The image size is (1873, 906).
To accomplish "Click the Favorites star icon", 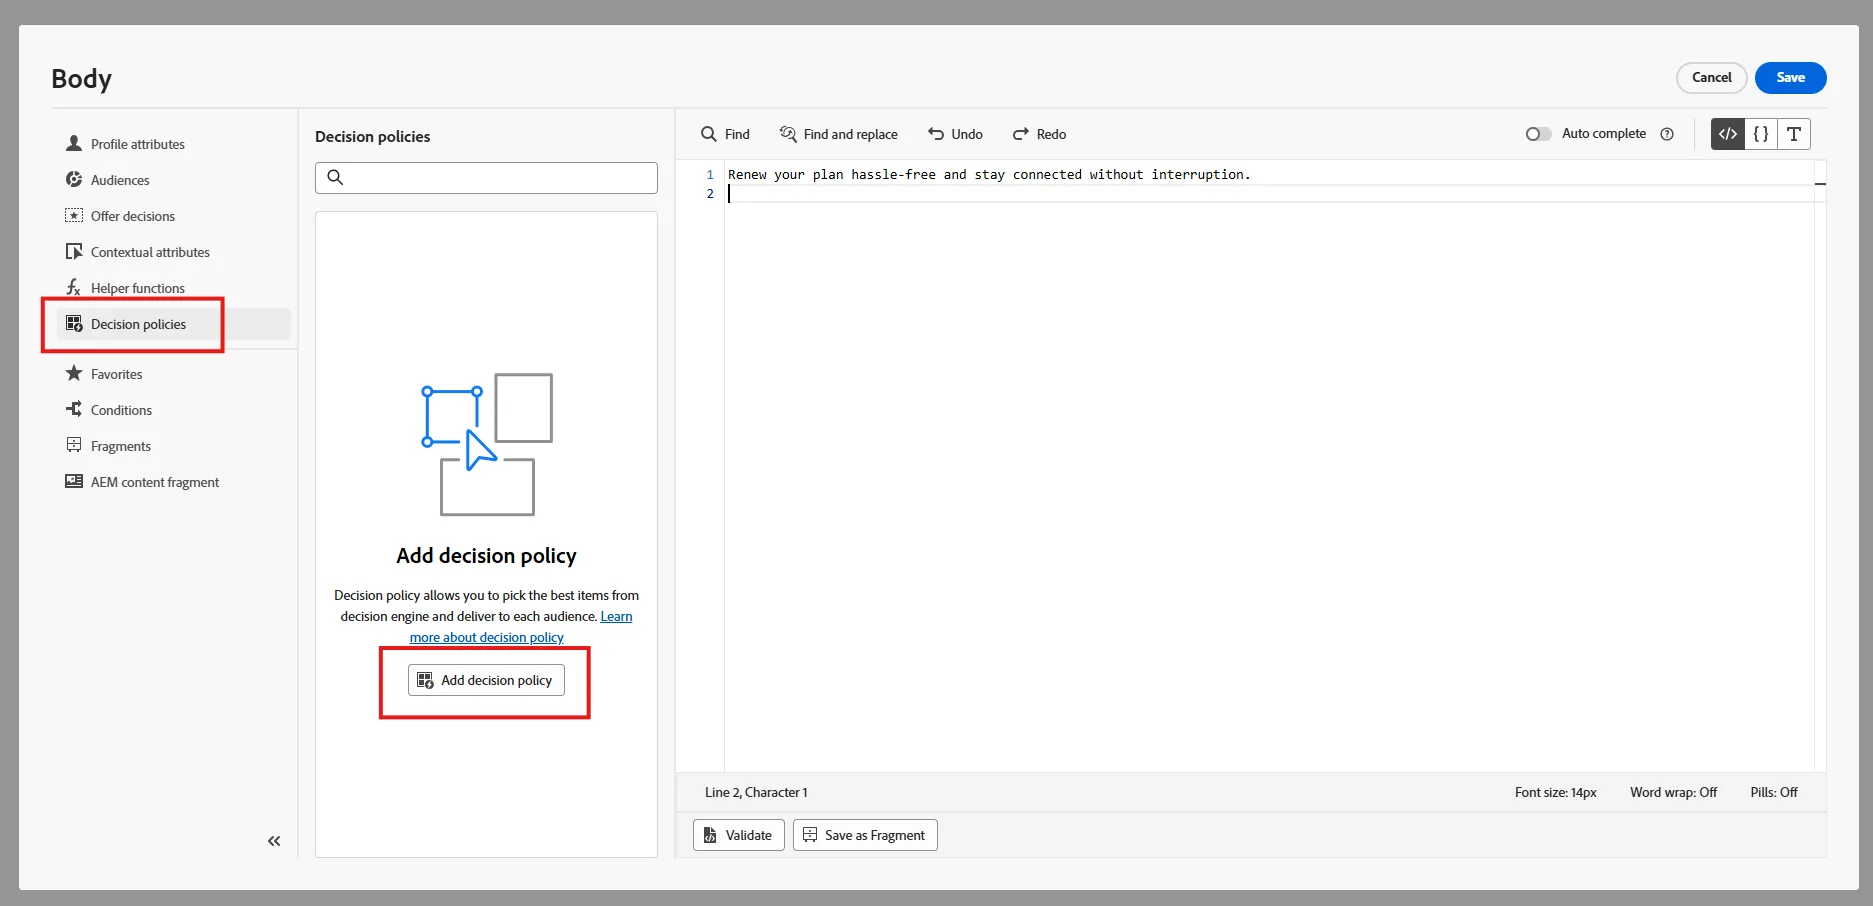I will click(x=74, y=373).
